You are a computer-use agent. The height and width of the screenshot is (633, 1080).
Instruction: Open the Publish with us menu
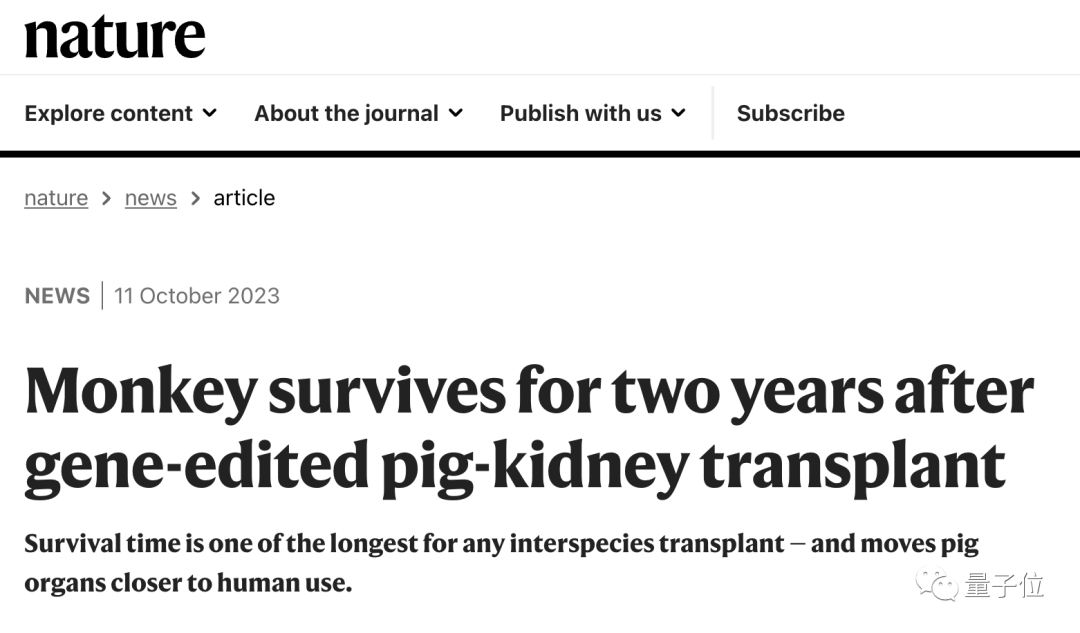point(580,113)
